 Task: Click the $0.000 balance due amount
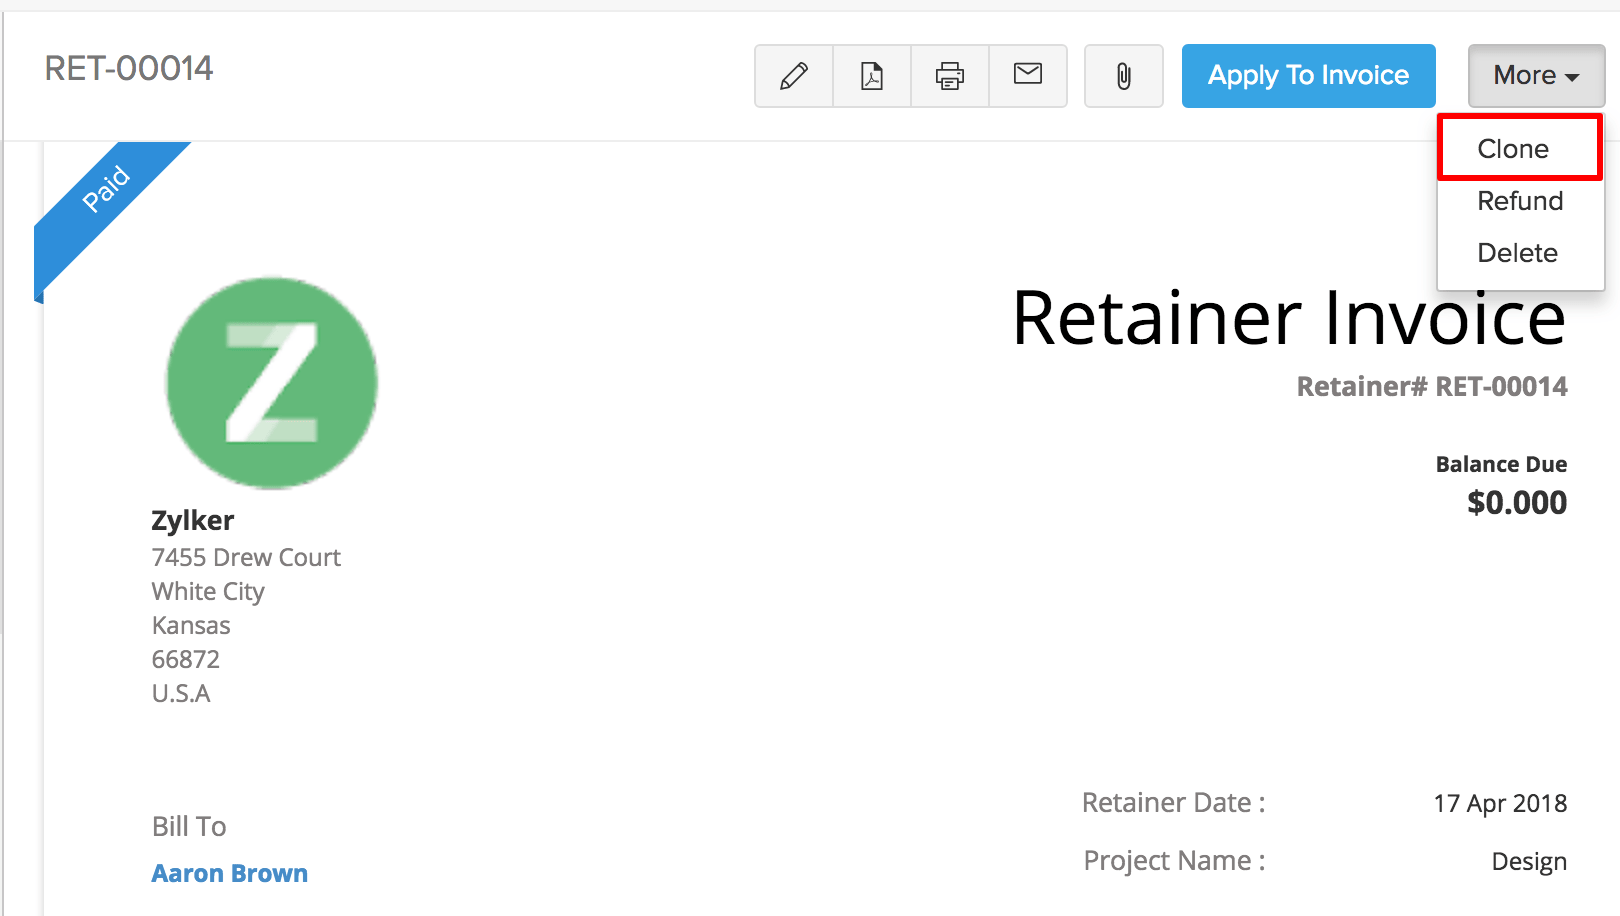pyautogui.click(x=1516, y=502)
